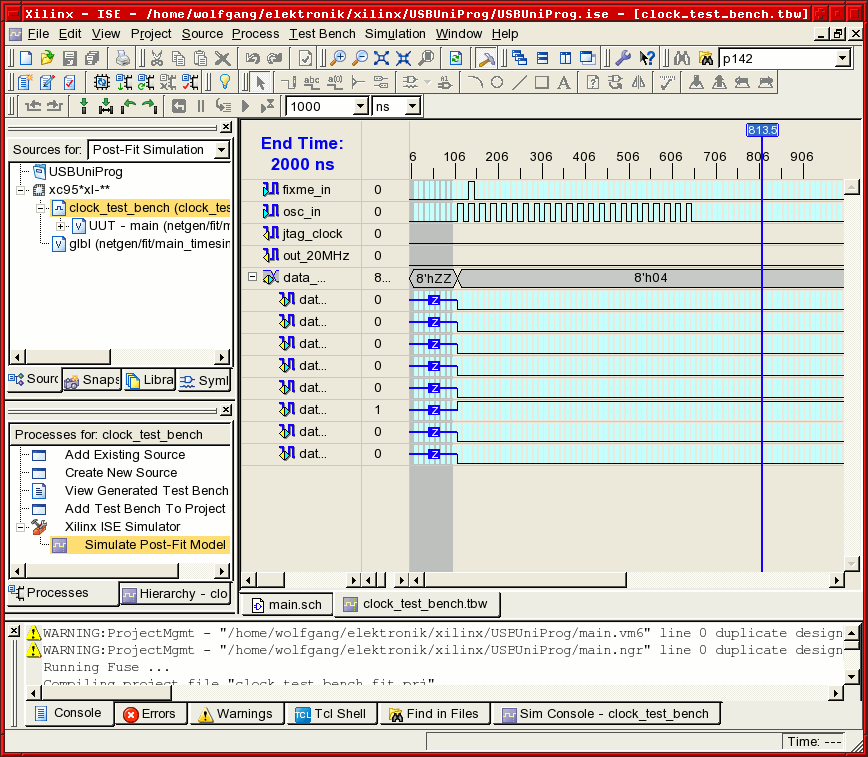Click the 813.5 time cursor marker

pyautogui.click(x=762, y=130)
